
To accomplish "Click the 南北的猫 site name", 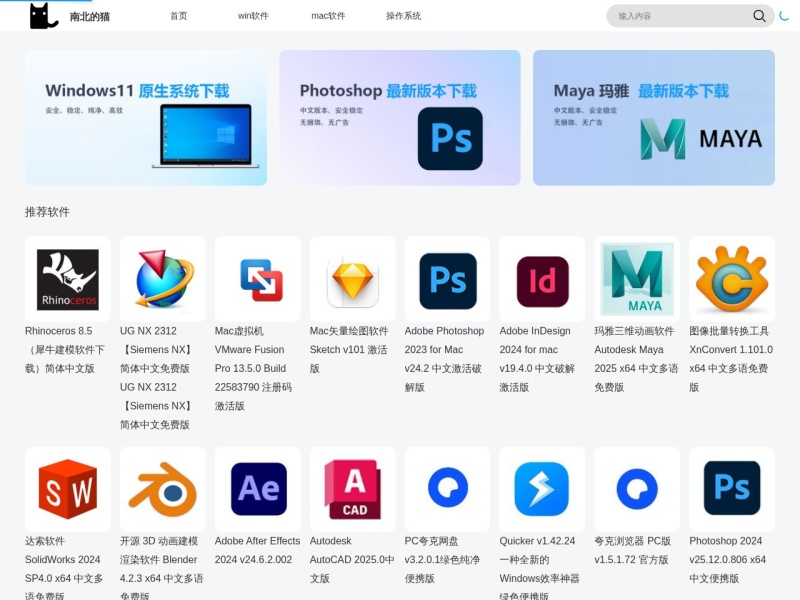I will point(90,16).
